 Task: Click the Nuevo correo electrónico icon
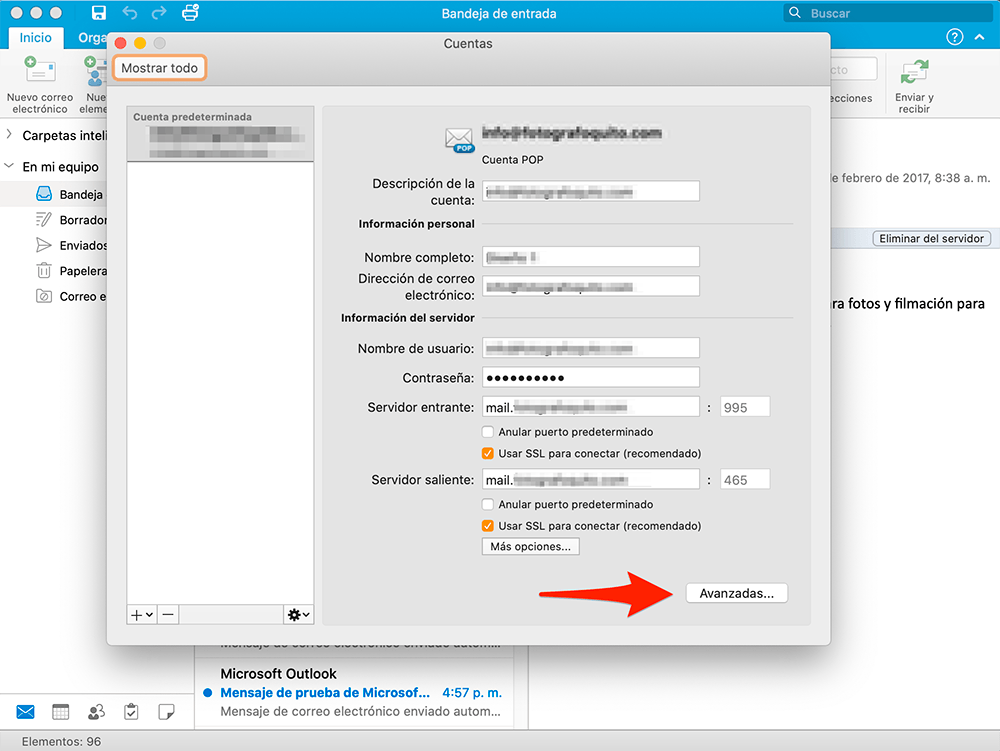[40, 70]
